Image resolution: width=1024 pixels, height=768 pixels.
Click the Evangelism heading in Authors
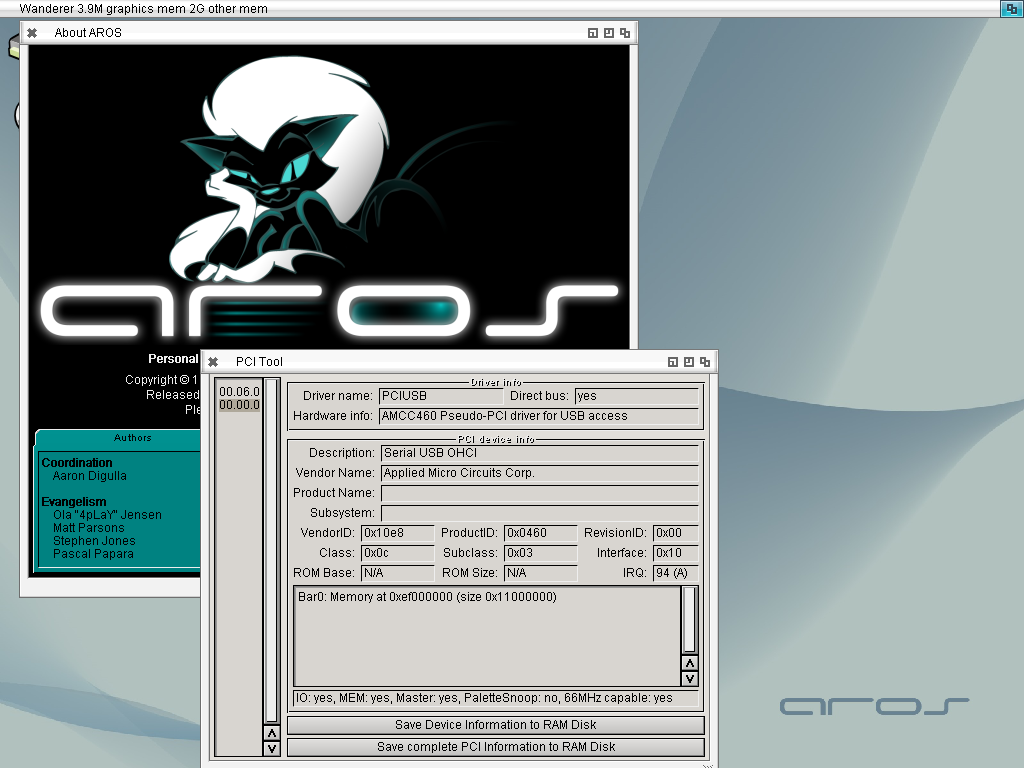(74, 502)
